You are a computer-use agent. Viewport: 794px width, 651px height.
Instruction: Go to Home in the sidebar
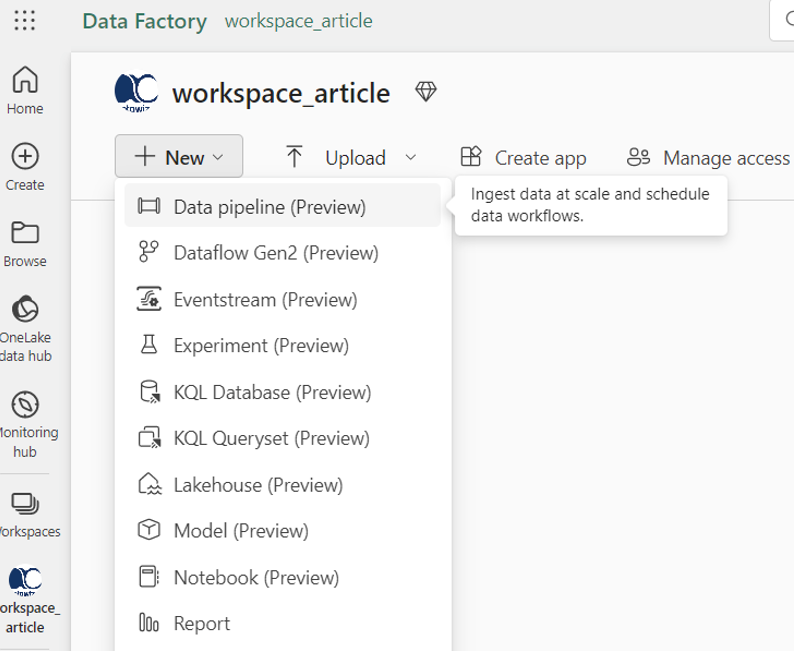click(25, 89)
